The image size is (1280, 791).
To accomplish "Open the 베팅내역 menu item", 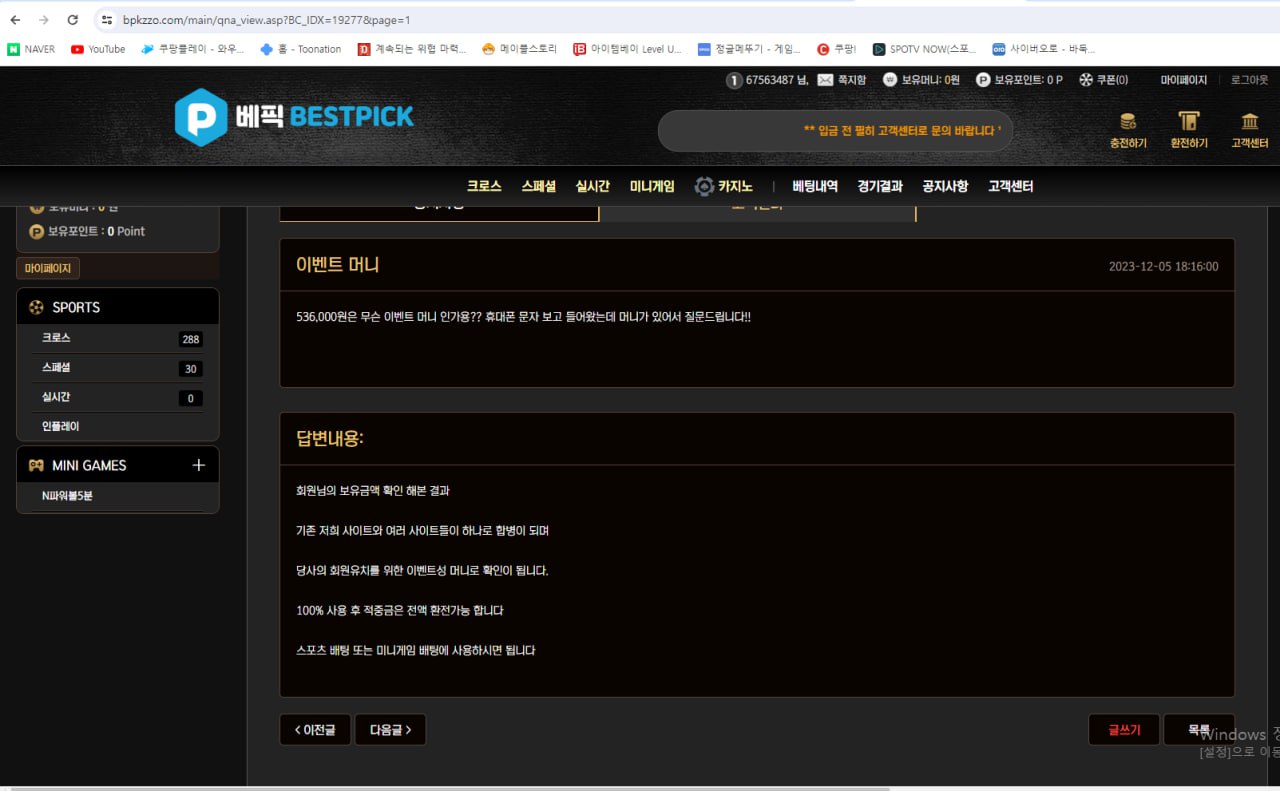I will (815, 187).
